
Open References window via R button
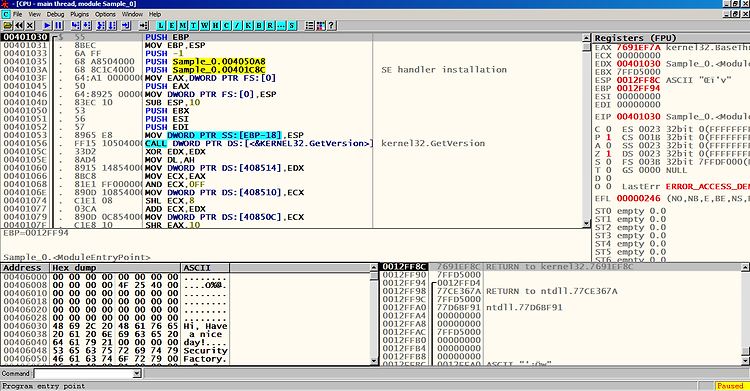click(271, 26)
